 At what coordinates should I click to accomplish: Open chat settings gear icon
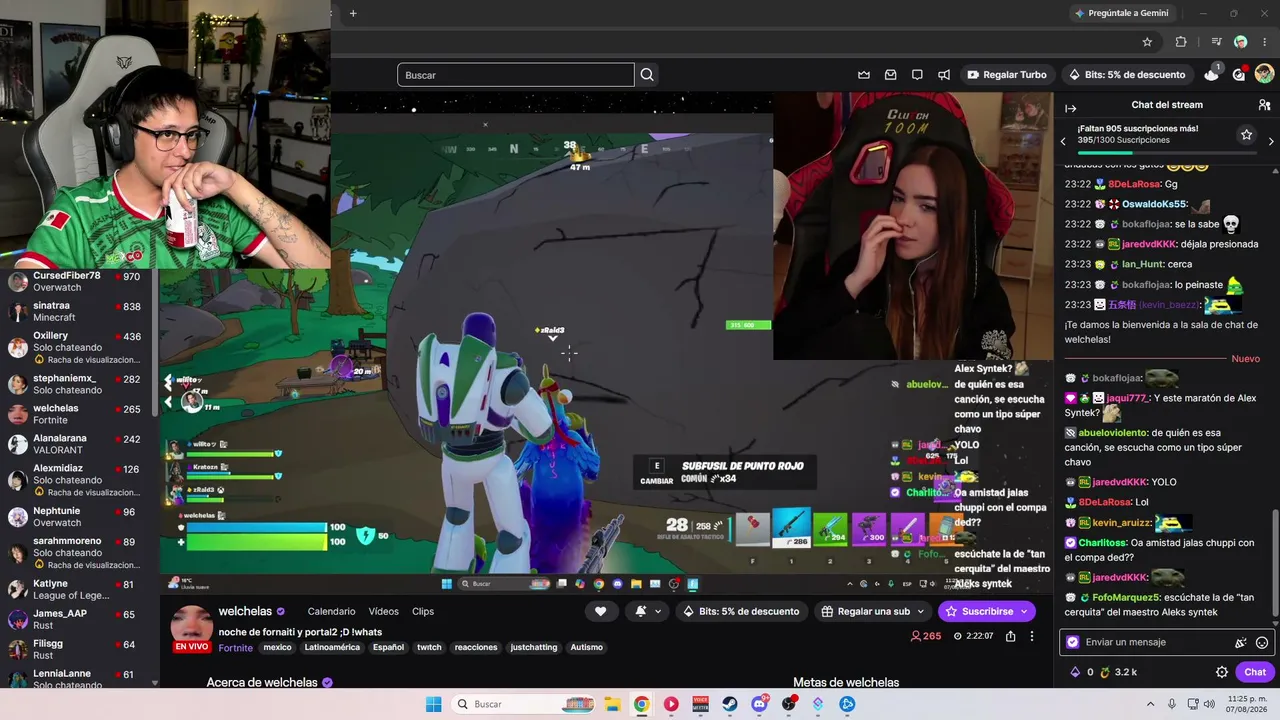pos(1222,672)
